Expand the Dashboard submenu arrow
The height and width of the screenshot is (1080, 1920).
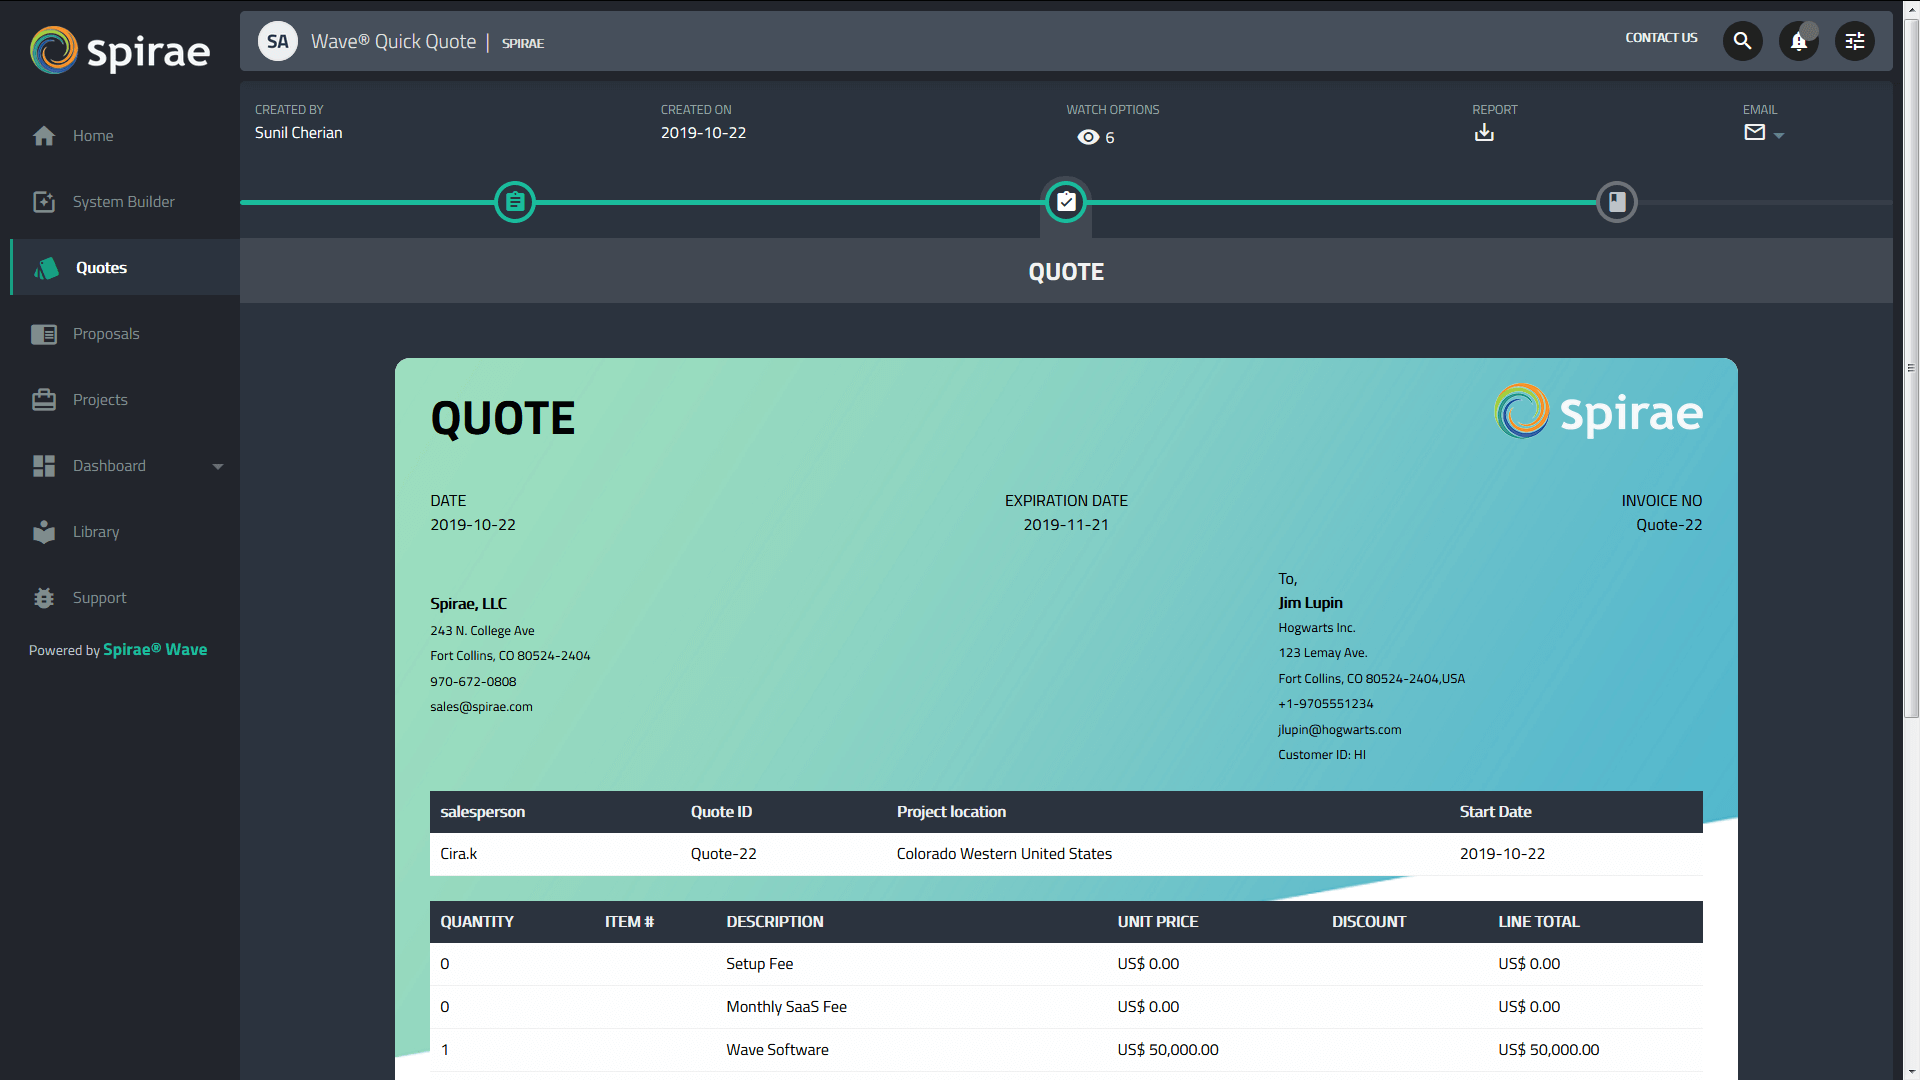pyautogui.click(x=218, y=467)
